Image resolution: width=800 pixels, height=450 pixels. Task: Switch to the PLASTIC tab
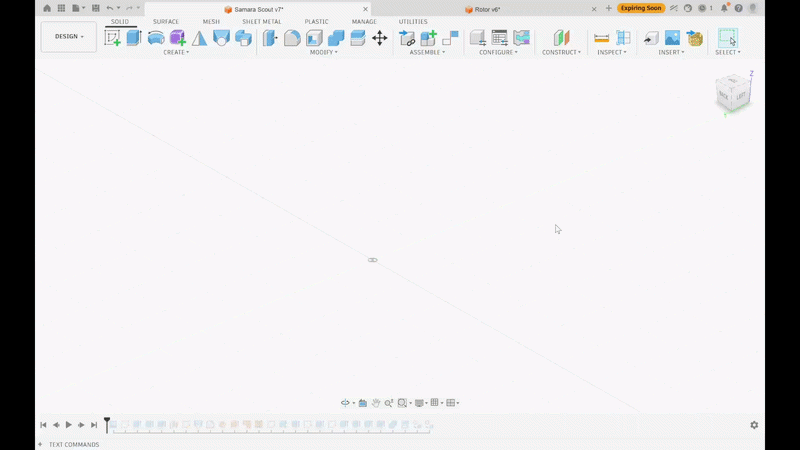point(316,21)
